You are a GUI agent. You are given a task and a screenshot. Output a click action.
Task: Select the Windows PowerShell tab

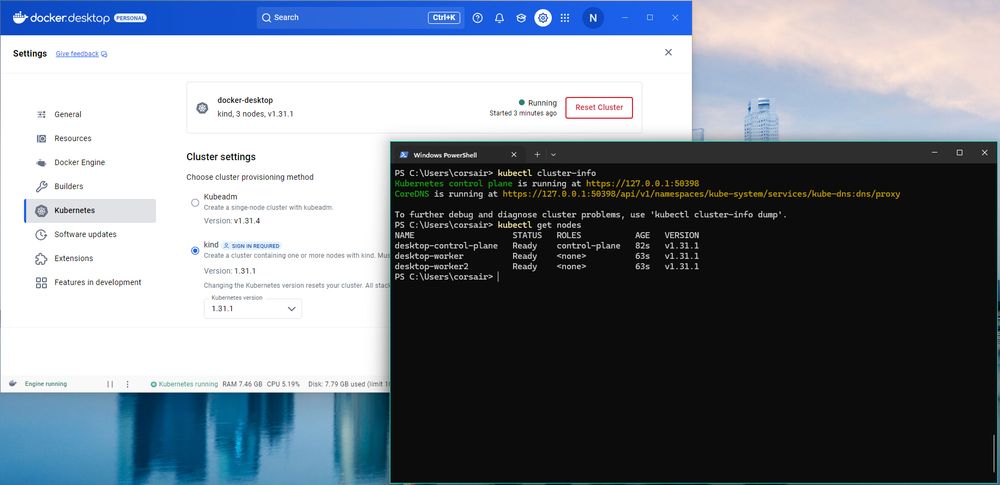point(458,154)
